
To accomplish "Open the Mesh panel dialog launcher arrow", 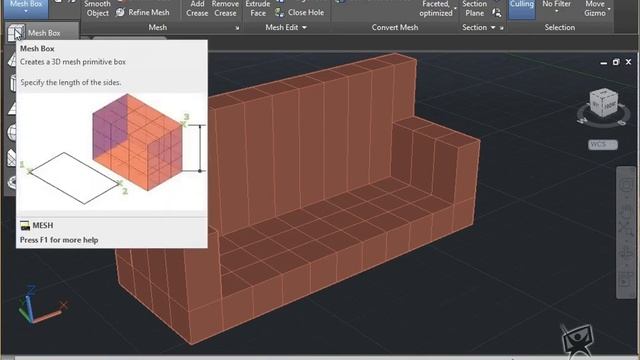I will coord(237,28).
